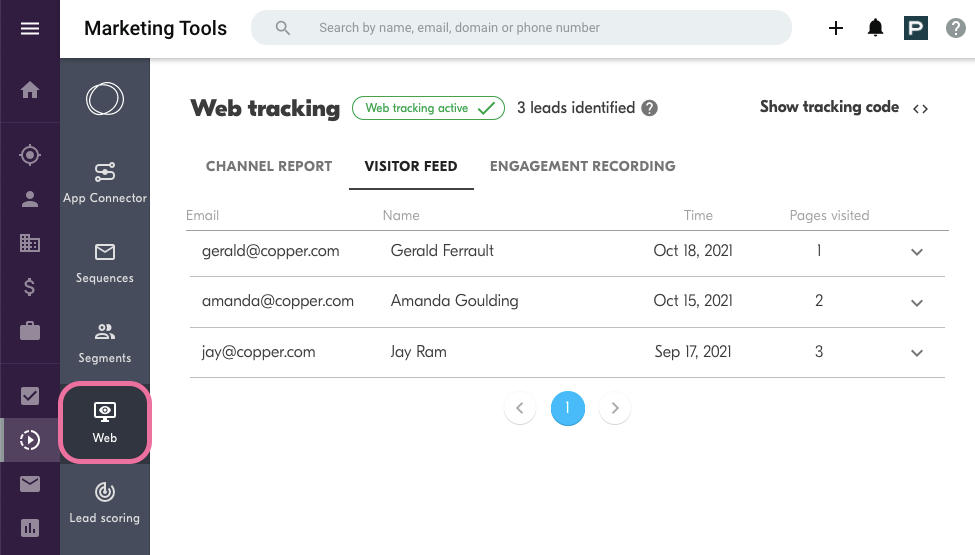Open the Companies building icon

(x=30, y=243)
